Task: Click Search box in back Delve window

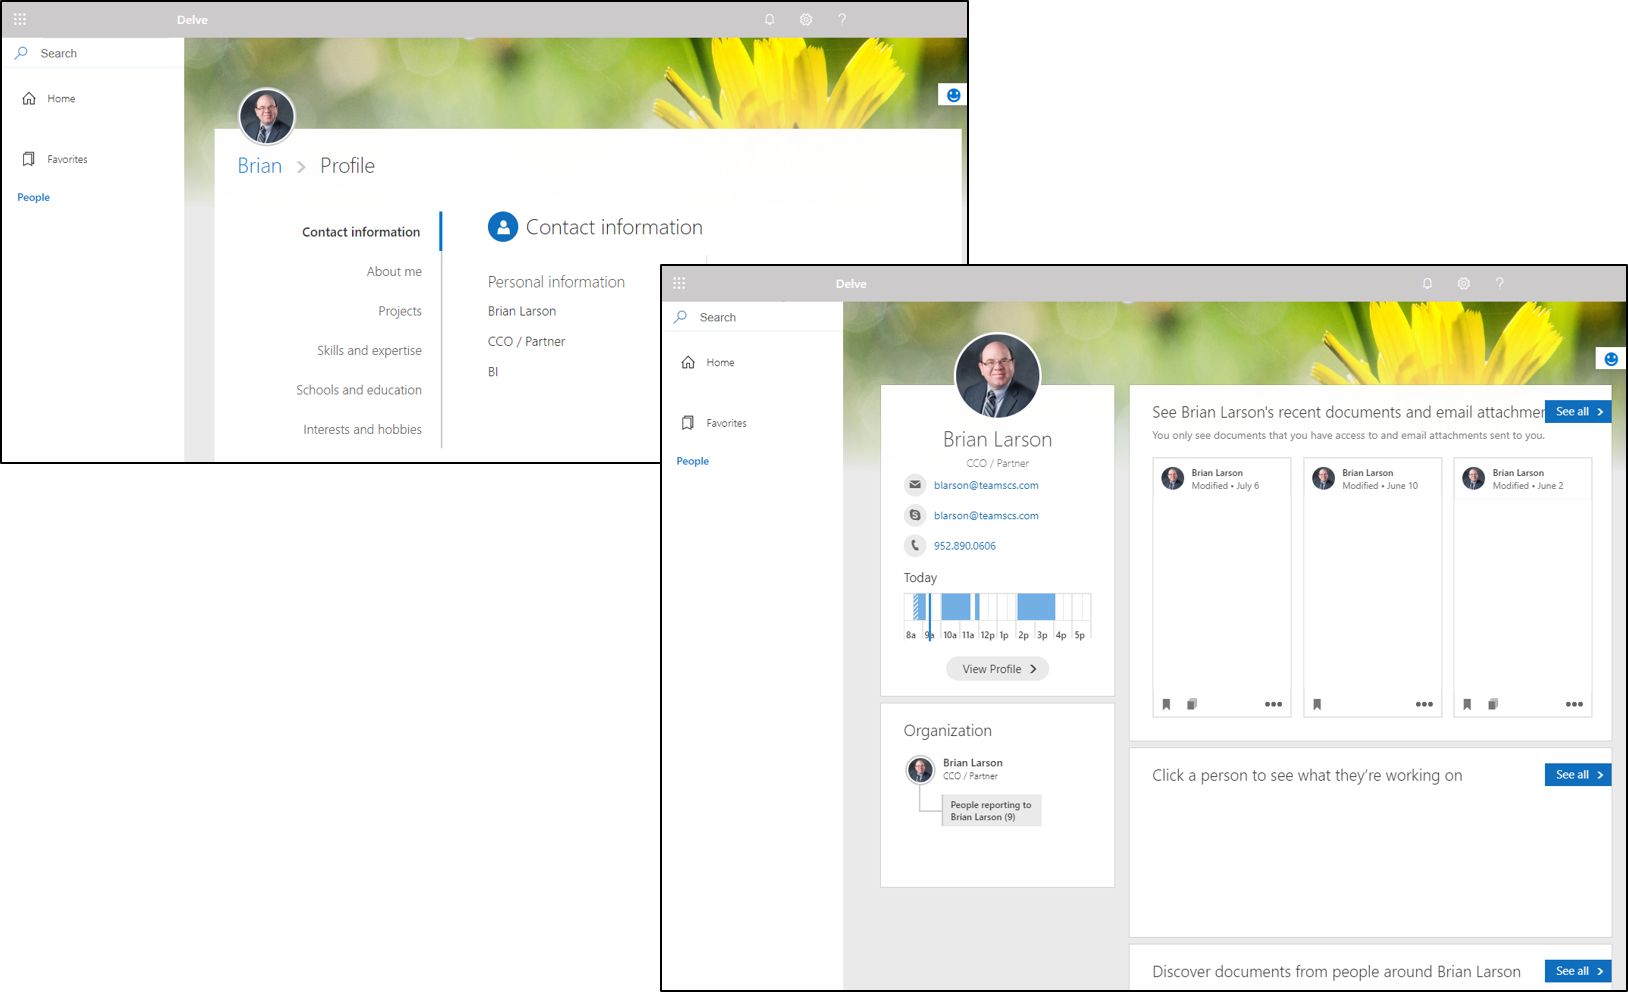Action: 93,53
